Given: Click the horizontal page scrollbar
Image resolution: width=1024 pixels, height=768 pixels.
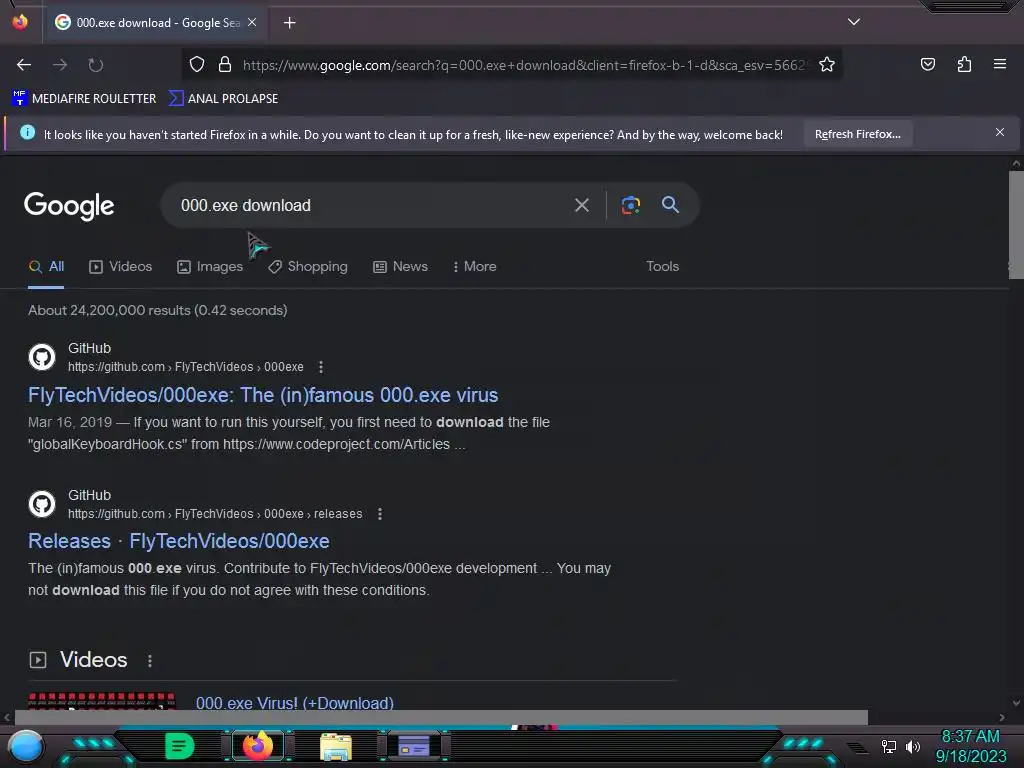Looking at the screenshot, I should (x=441, y=717).
